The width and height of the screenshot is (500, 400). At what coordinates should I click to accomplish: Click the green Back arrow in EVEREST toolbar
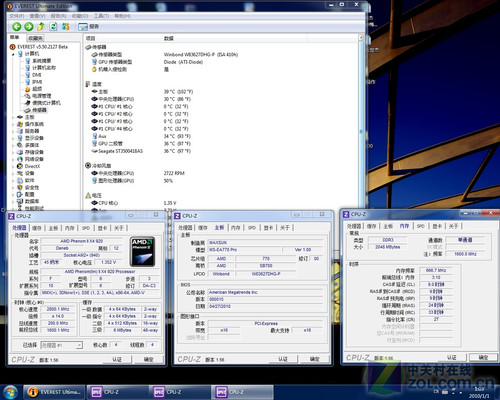pos(17,26)
